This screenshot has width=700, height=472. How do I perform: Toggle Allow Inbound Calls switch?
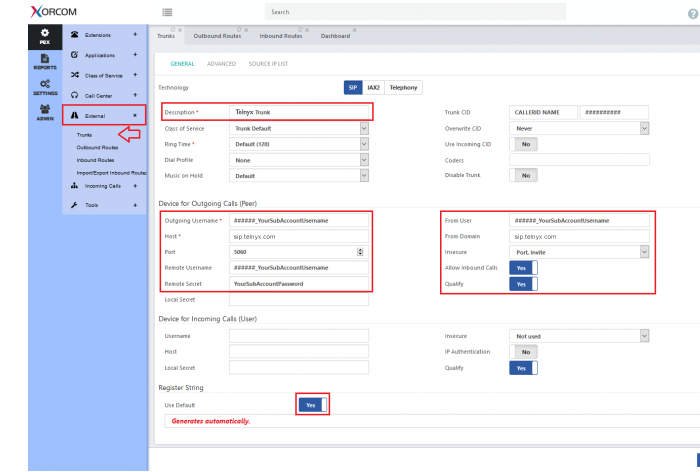pos(523,268)
